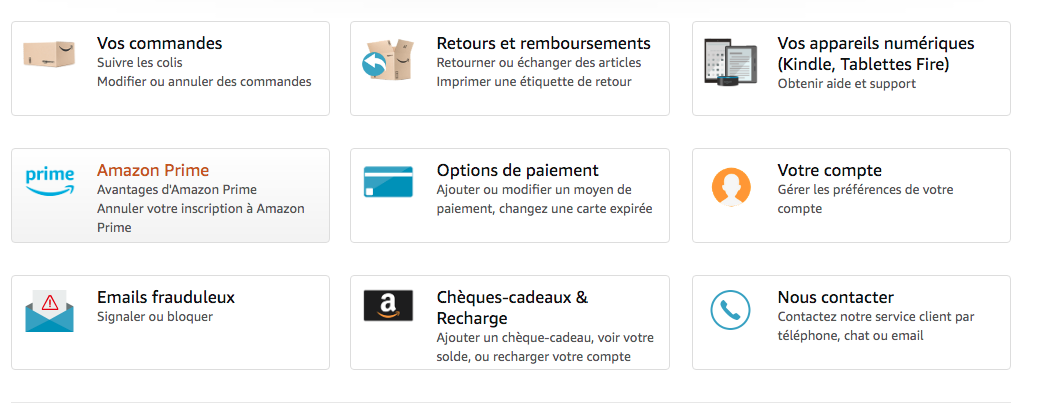Click the Prime logo icon
The height and width of the screenshot is (418, 1053).
[x=50, y=181]
